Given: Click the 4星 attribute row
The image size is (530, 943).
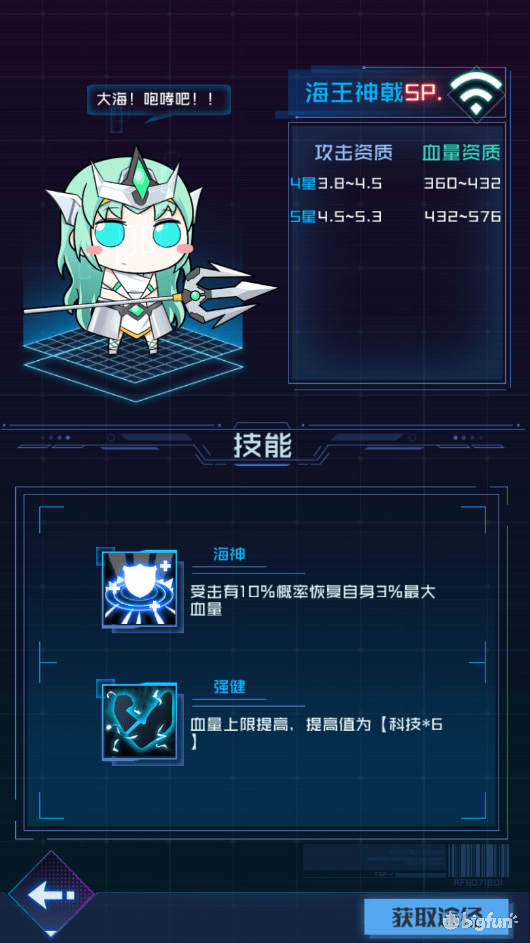Looking at the screenshot, I should (395, 184).
